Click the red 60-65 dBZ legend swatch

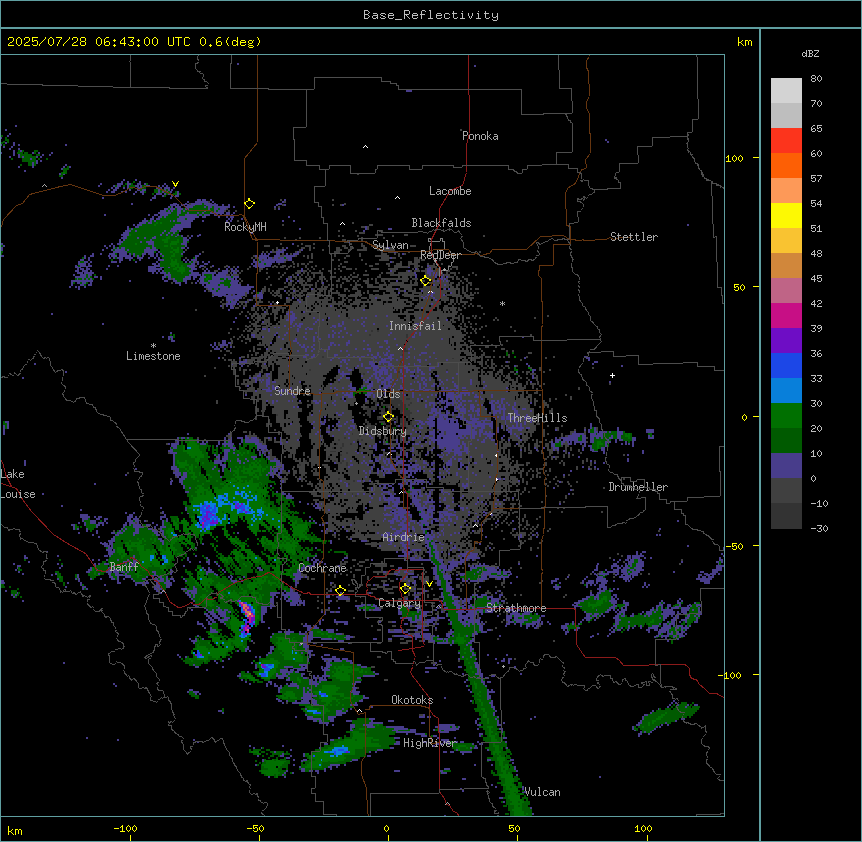pyautogui.click(x=786, y=141)
